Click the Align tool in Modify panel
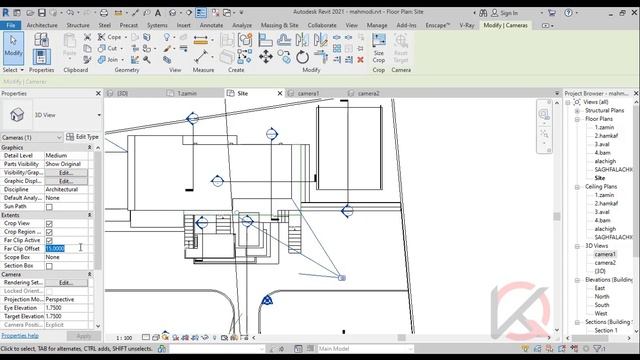640x360 pixels. pyautogui.click(x=265, y=40)
